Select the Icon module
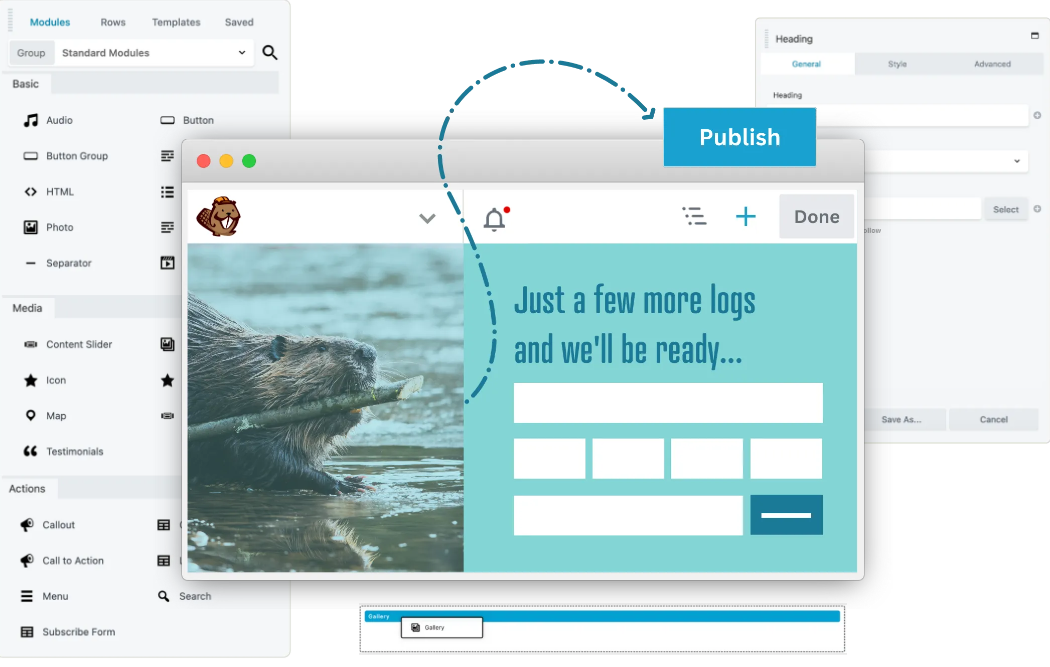 pyautogui.click(x=45, y=380)
